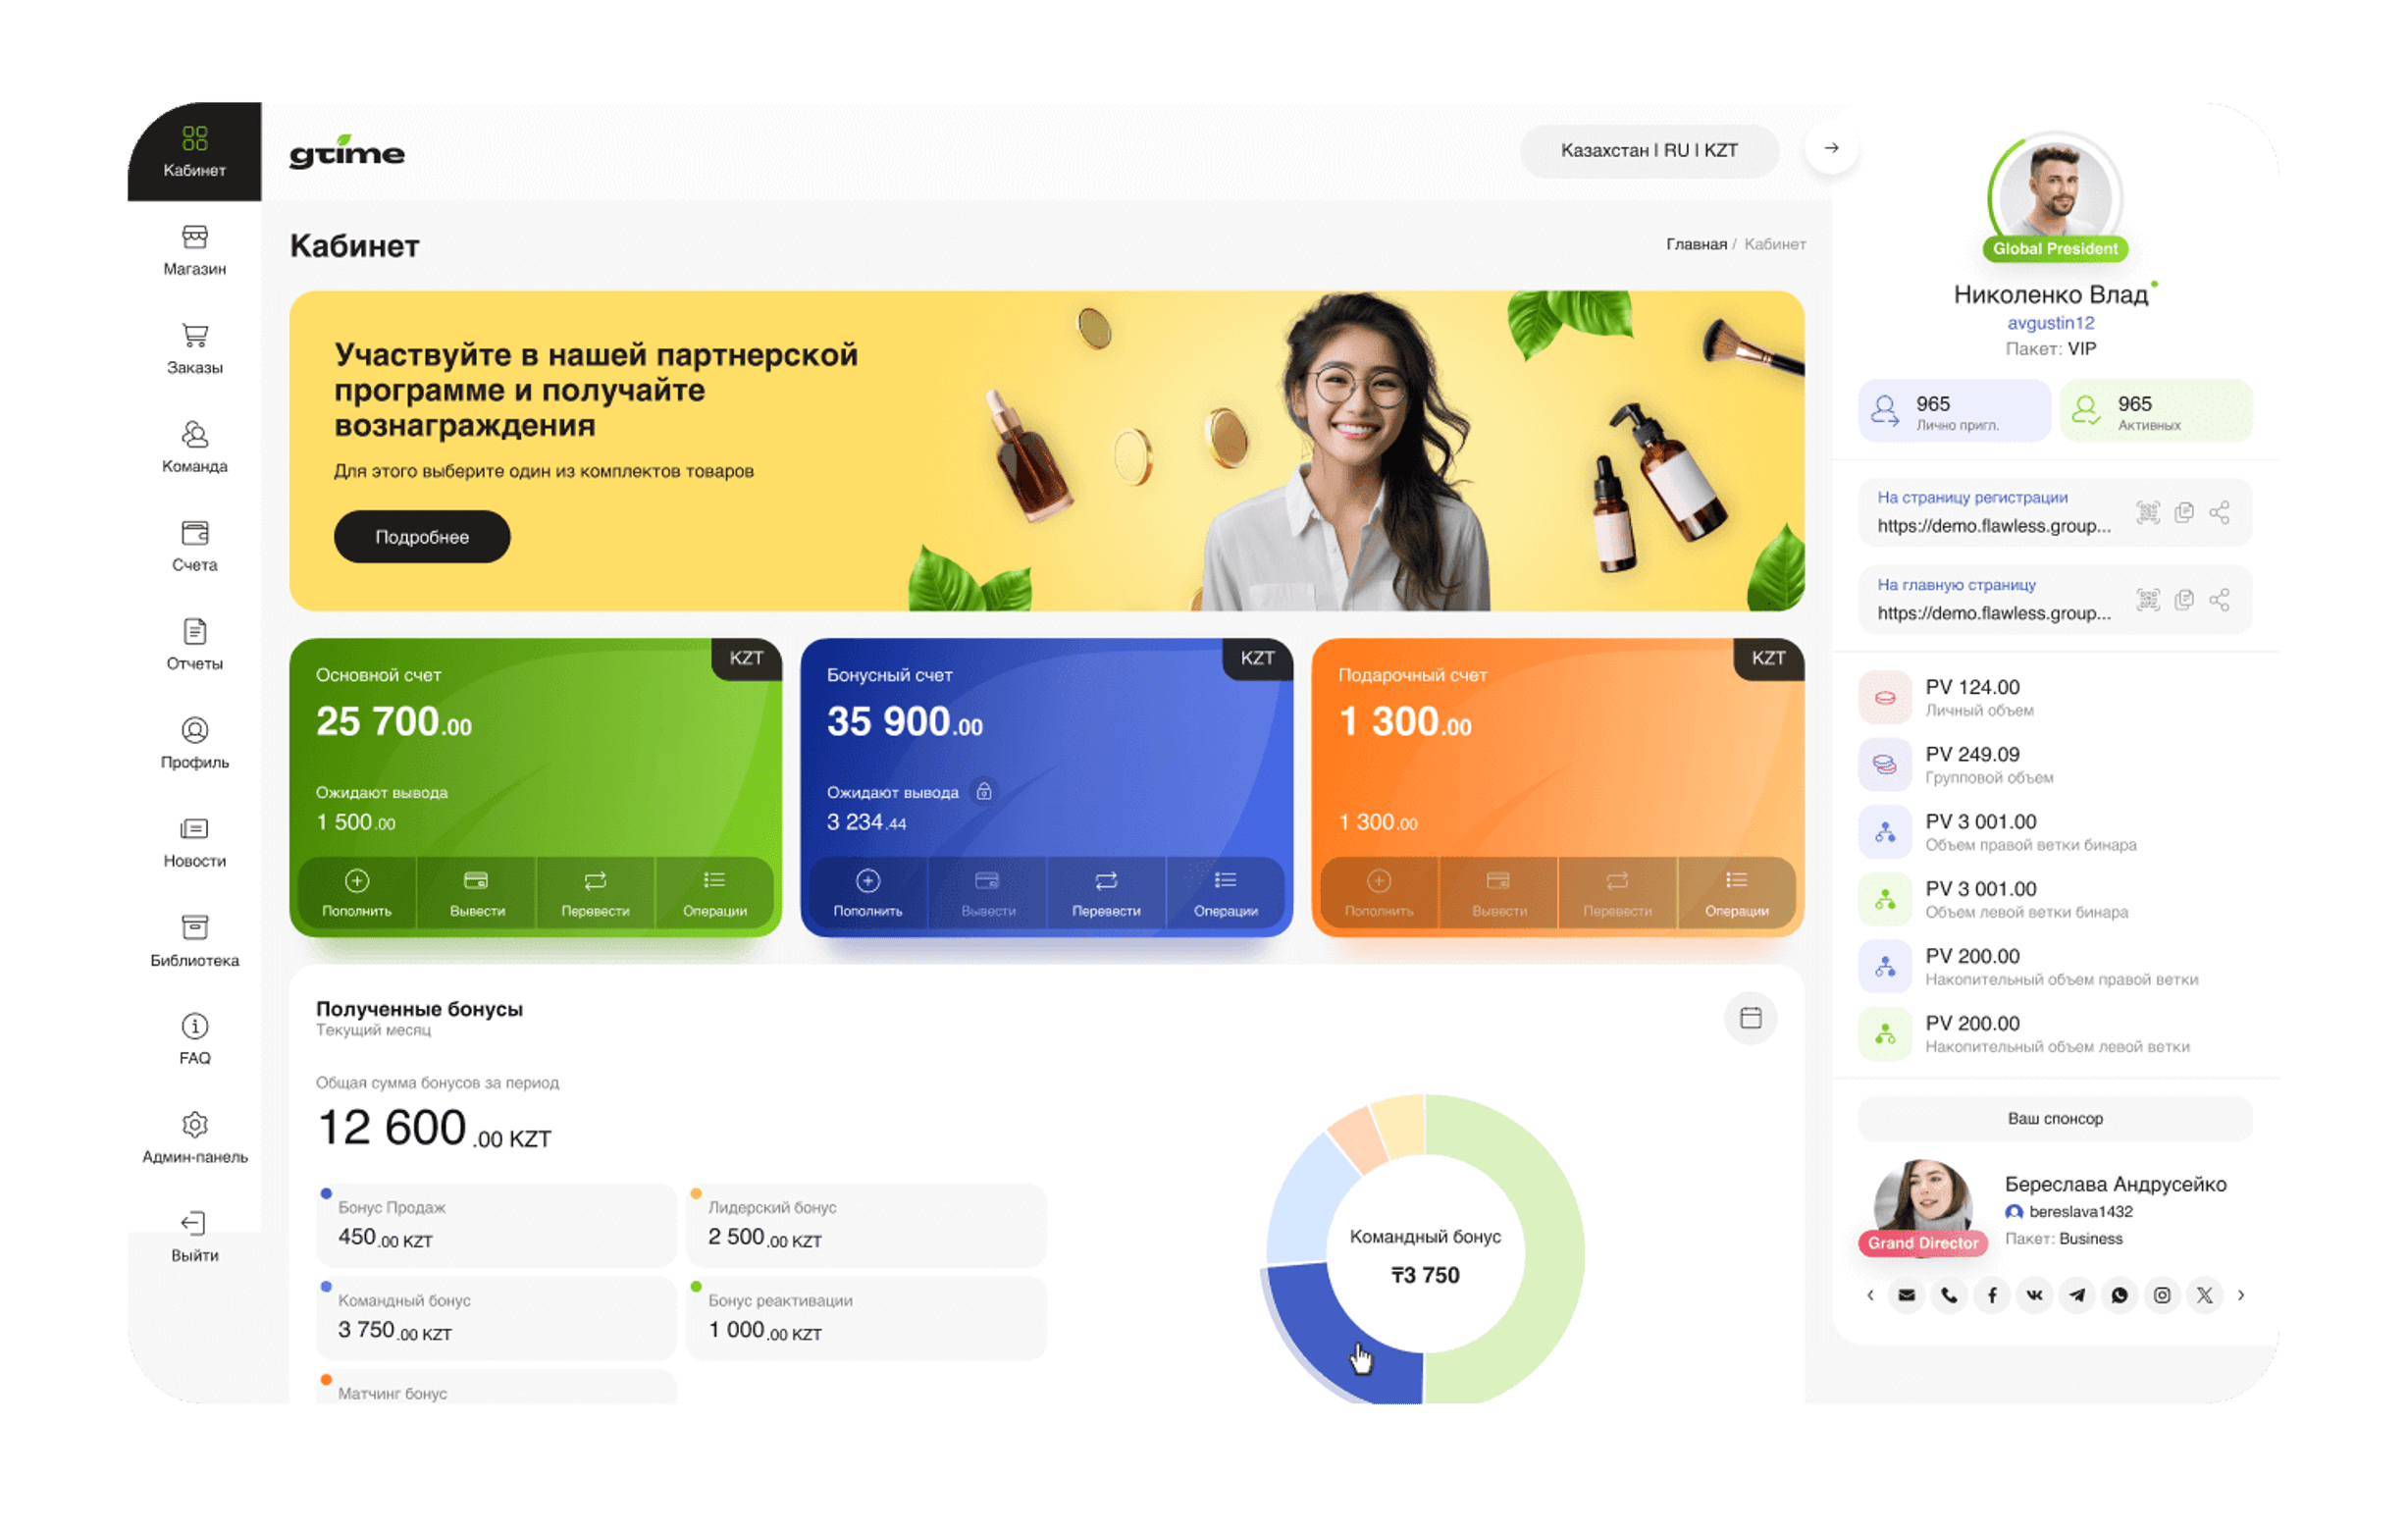The width and height of the screenshot is (2408, 1532).
Task: Click the Подробнее banner button
Action: (x=421, y=537)
